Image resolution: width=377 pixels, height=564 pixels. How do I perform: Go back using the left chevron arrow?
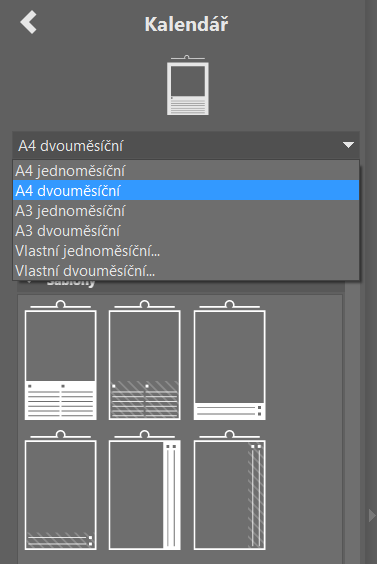[x=28, y=22]
